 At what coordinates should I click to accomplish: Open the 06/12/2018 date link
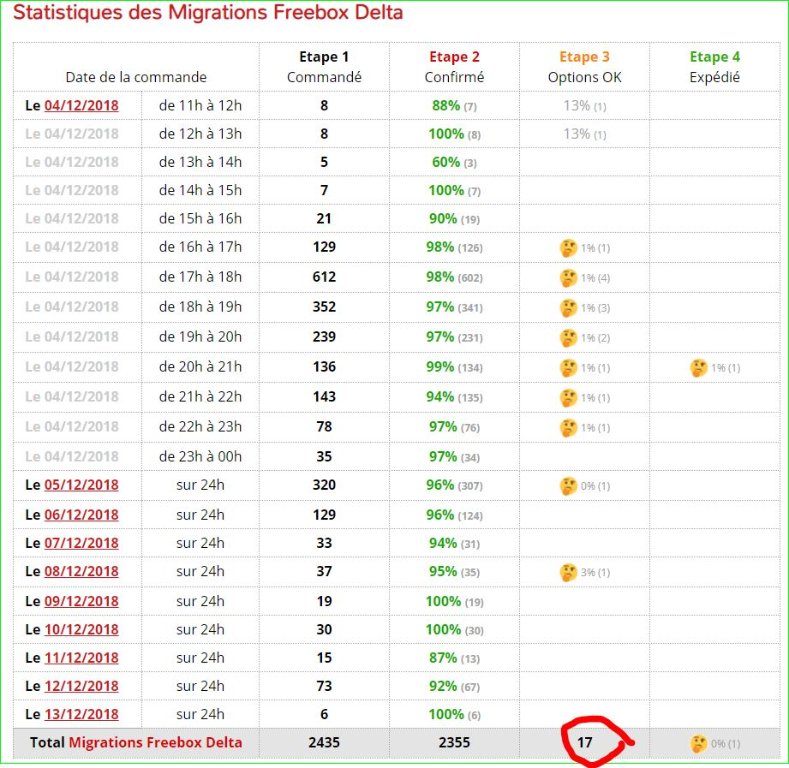point(81,514)
